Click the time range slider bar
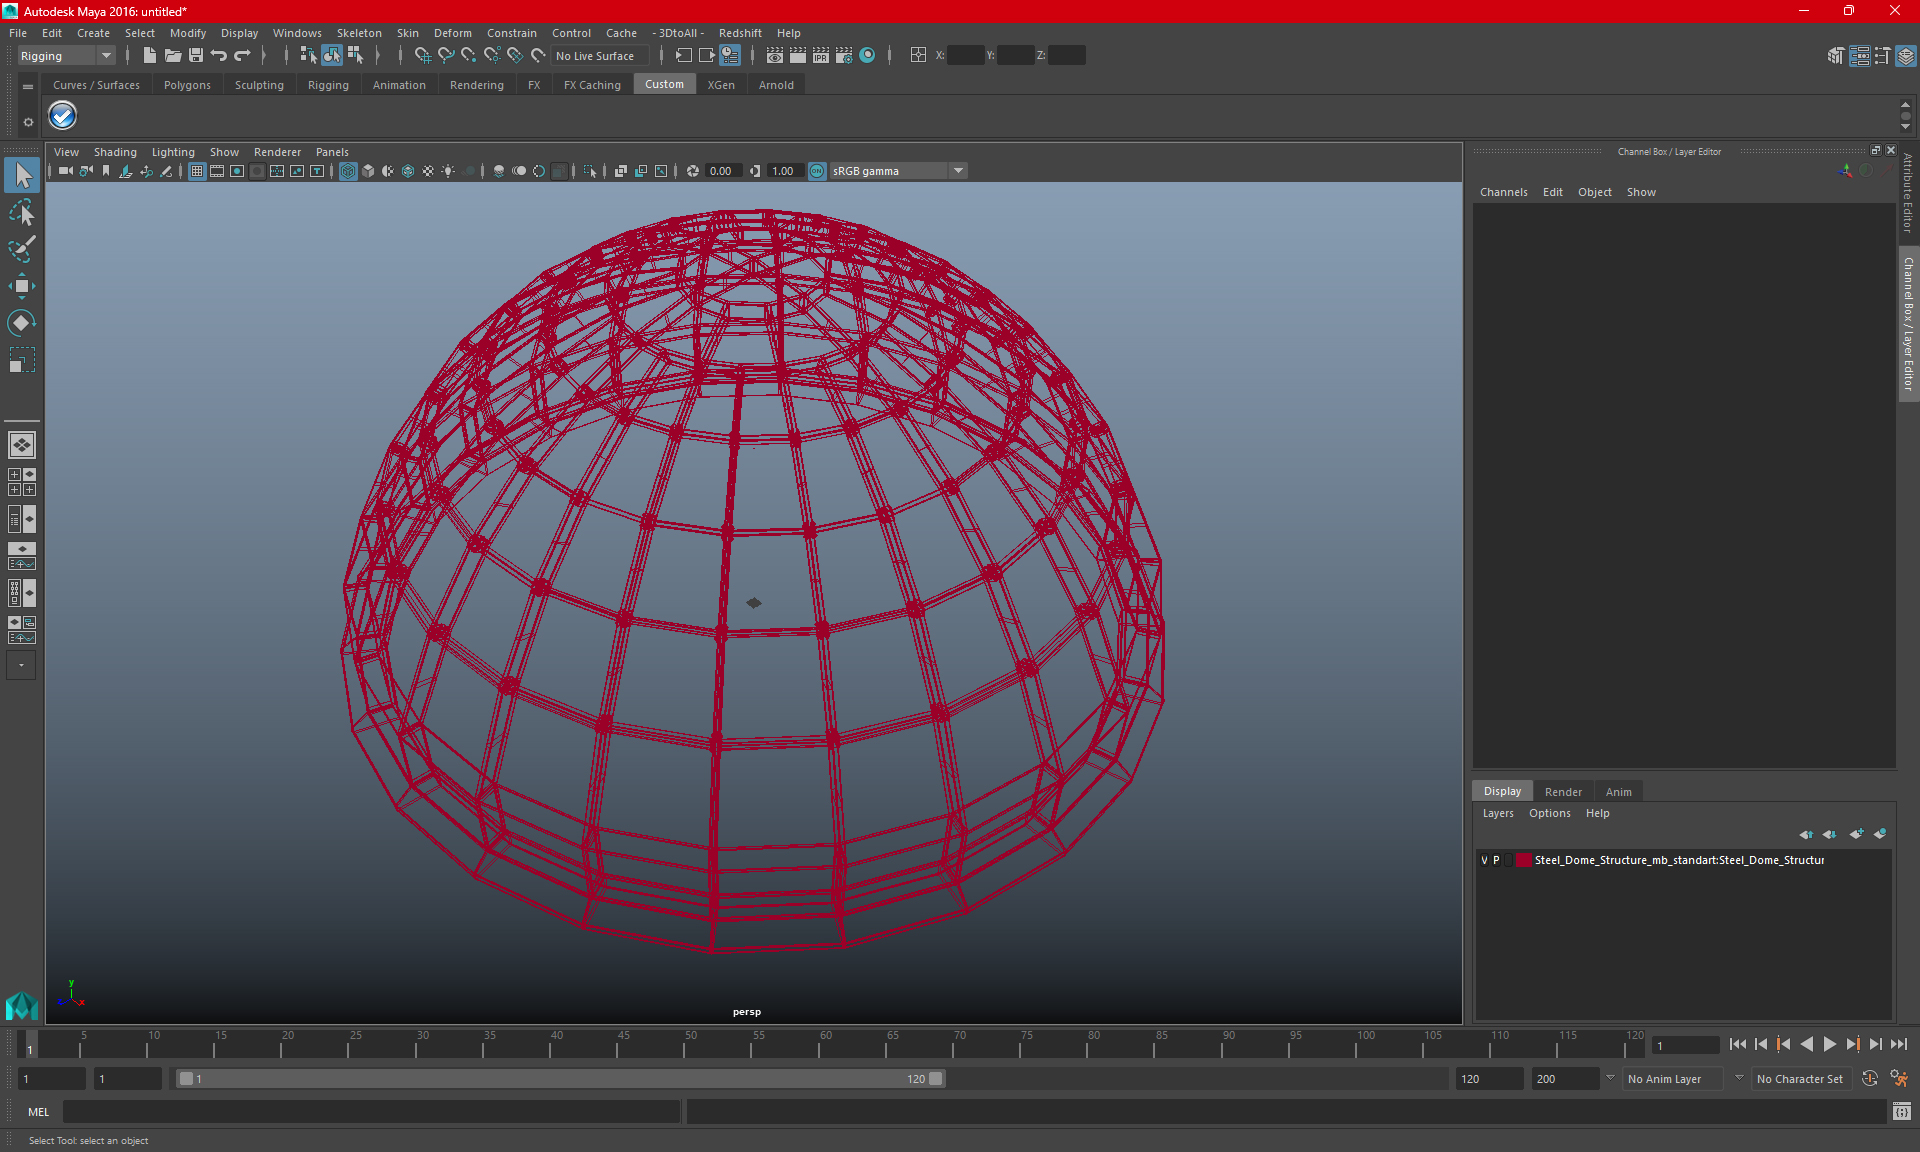The width and height of the screenshot is (1920, 1152). tap(560, 1079)
